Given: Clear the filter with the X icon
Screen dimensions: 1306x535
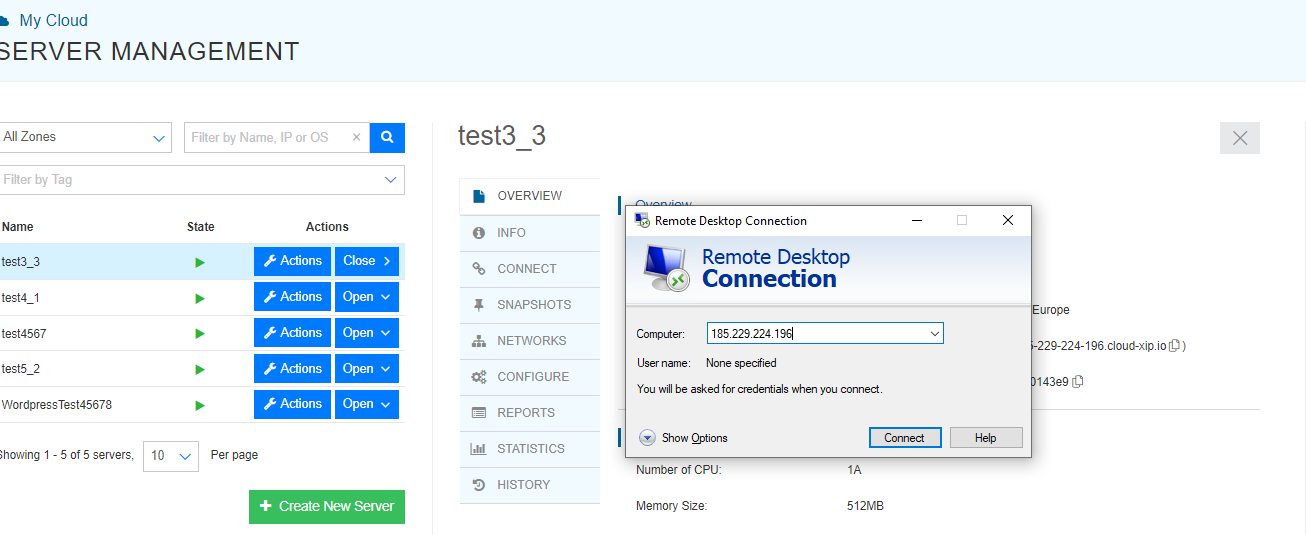Looking at the screenshot, I should (356, 138).
